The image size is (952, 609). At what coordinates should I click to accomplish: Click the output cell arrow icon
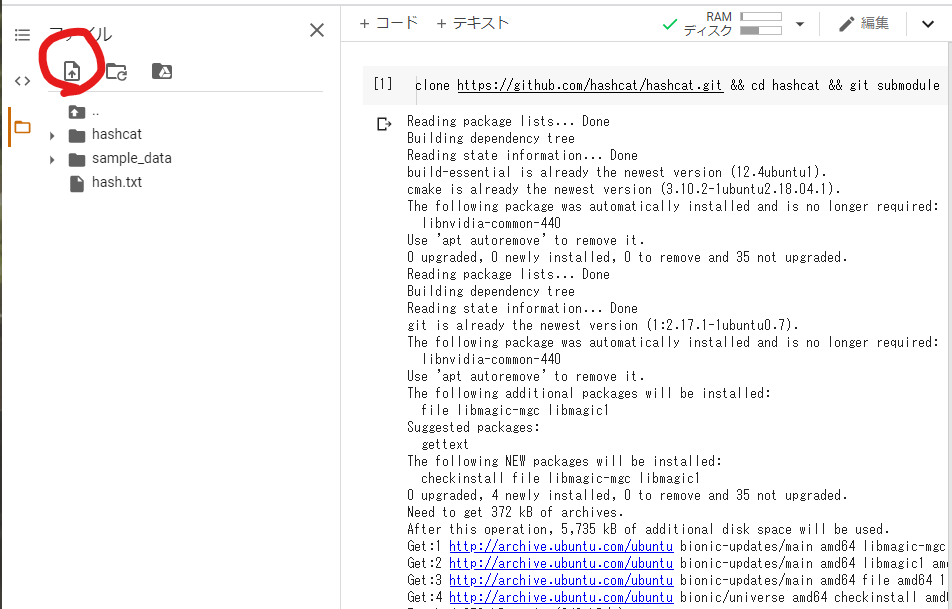point(383,124)
